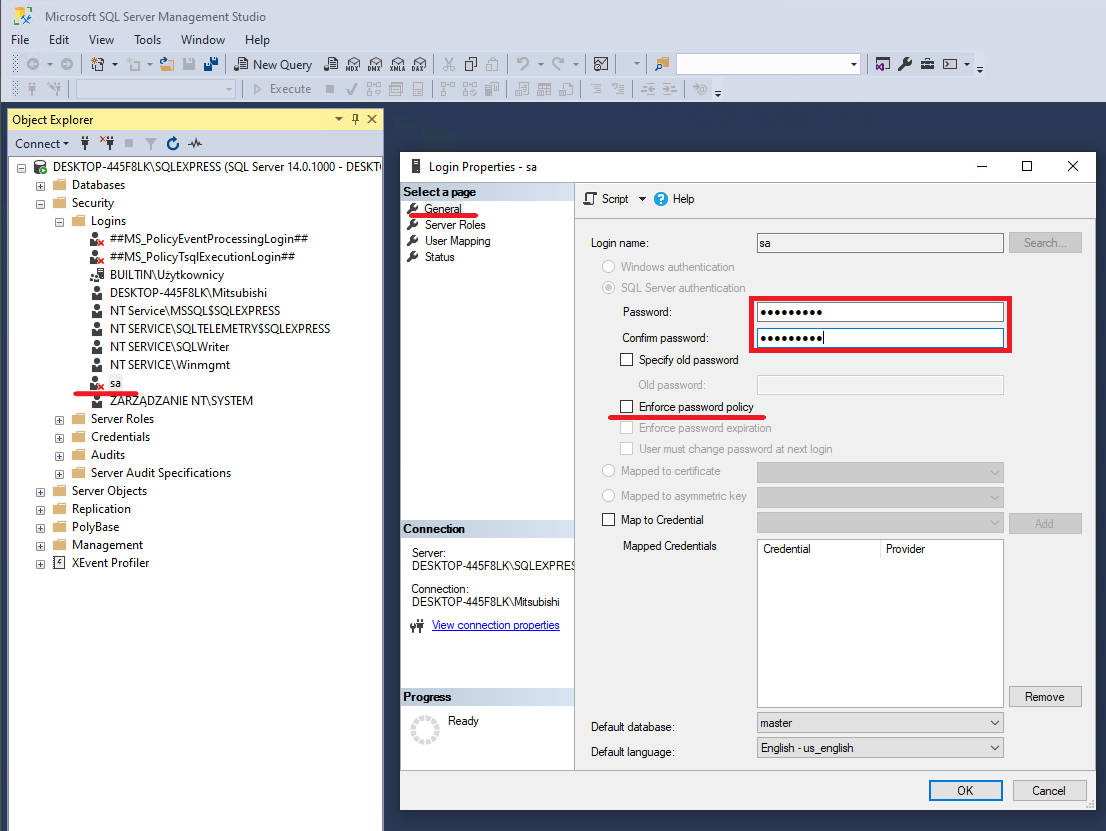Open the Toolbox icon in main toolbar

928,64
